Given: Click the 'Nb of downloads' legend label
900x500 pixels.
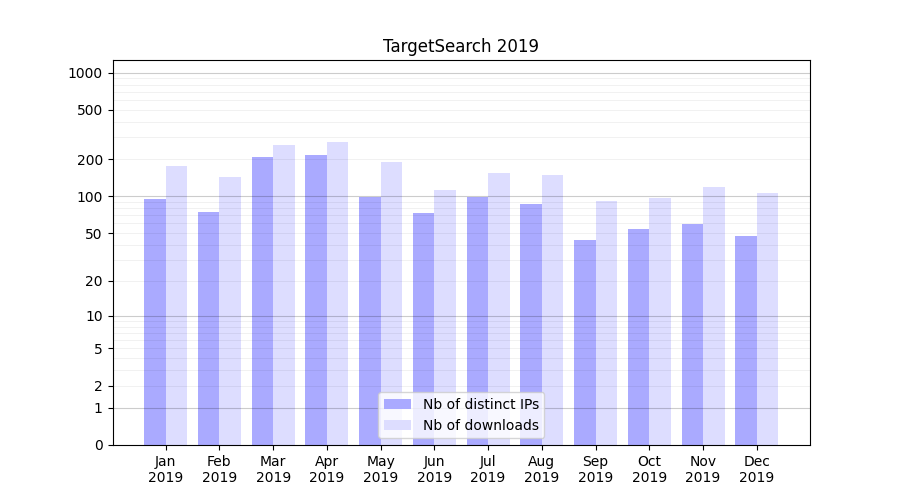Looking at the screenshot, I should [480, 425].
